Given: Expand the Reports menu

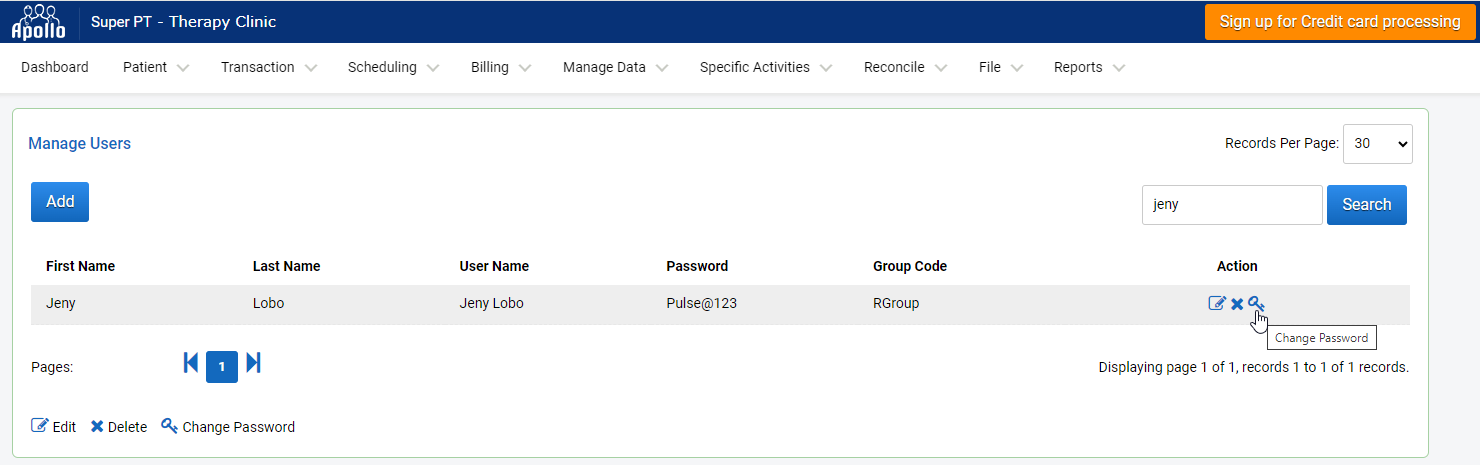Looking at the screenshot, I should (1089, 67).
